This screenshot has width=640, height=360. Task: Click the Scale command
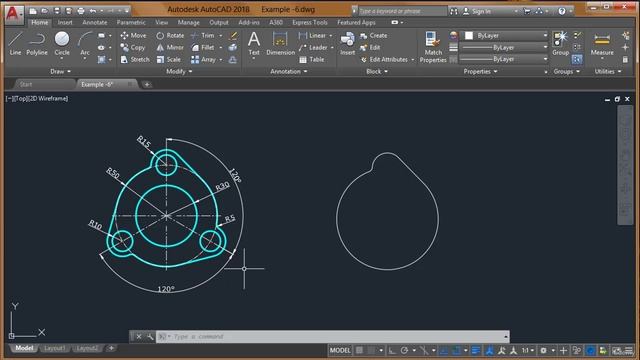[x=168, y=60]
